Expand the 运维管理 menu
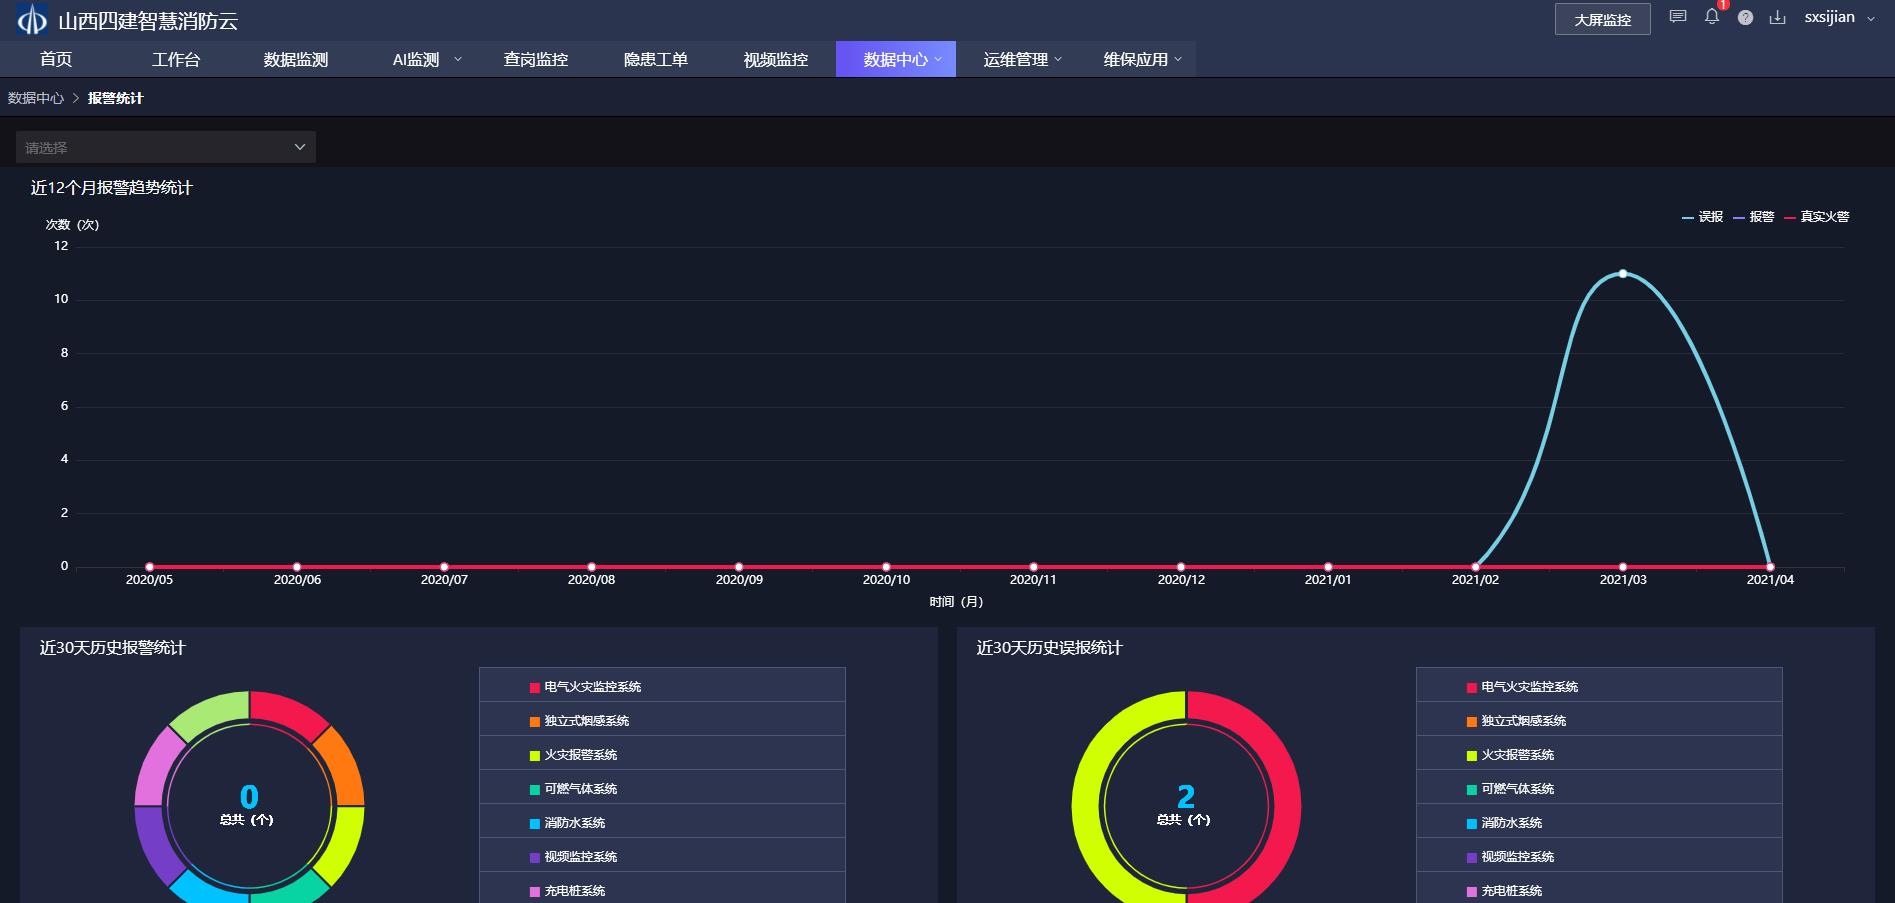The image size is (1895, 903). 1022,60
